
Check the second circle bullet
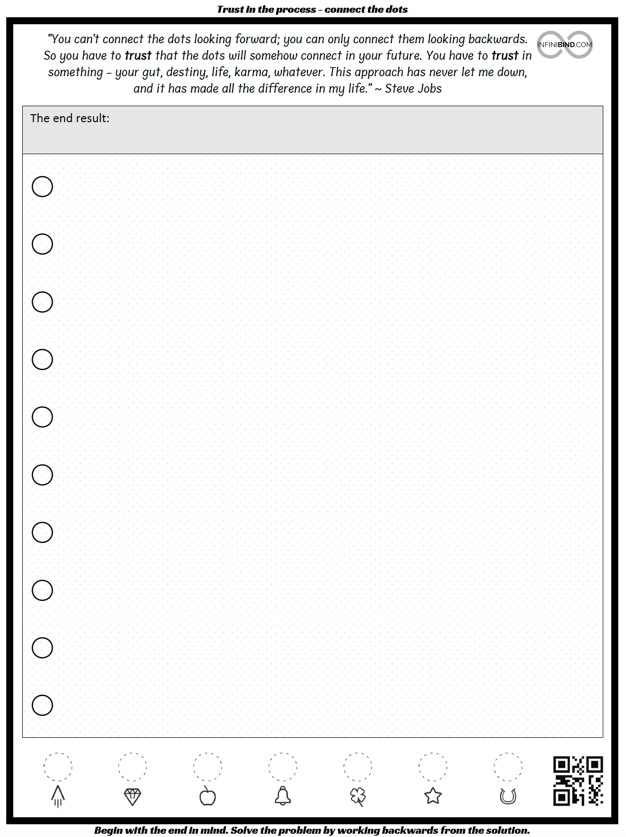point(42,244)
